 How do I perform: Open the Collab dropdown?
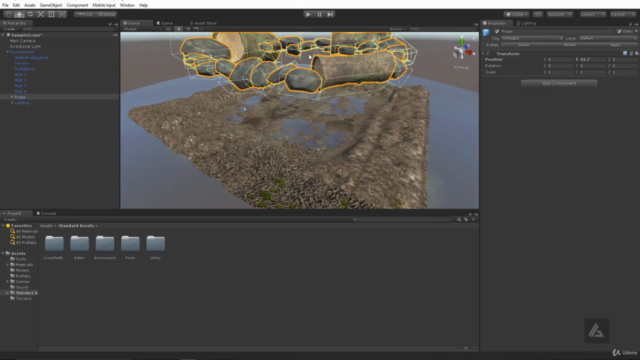coord(516,14)
